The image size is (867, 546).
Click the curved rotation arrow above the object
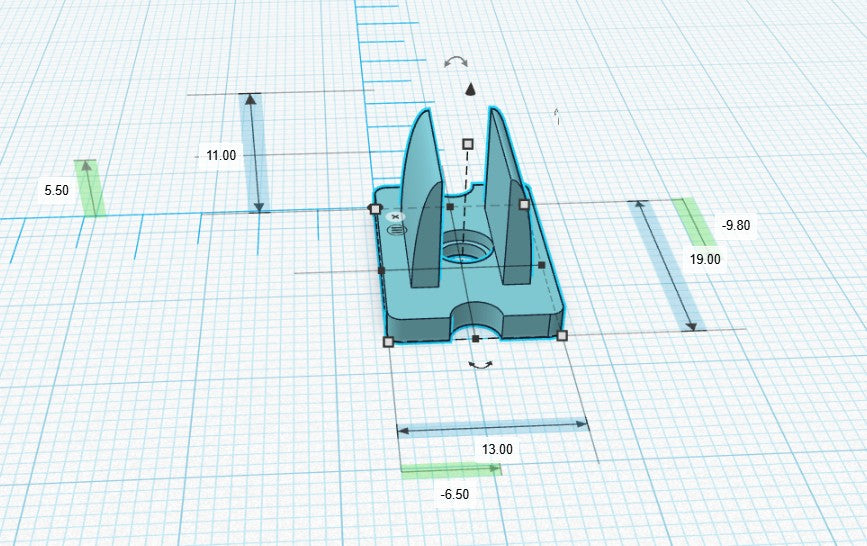click(x=456, y=61)
